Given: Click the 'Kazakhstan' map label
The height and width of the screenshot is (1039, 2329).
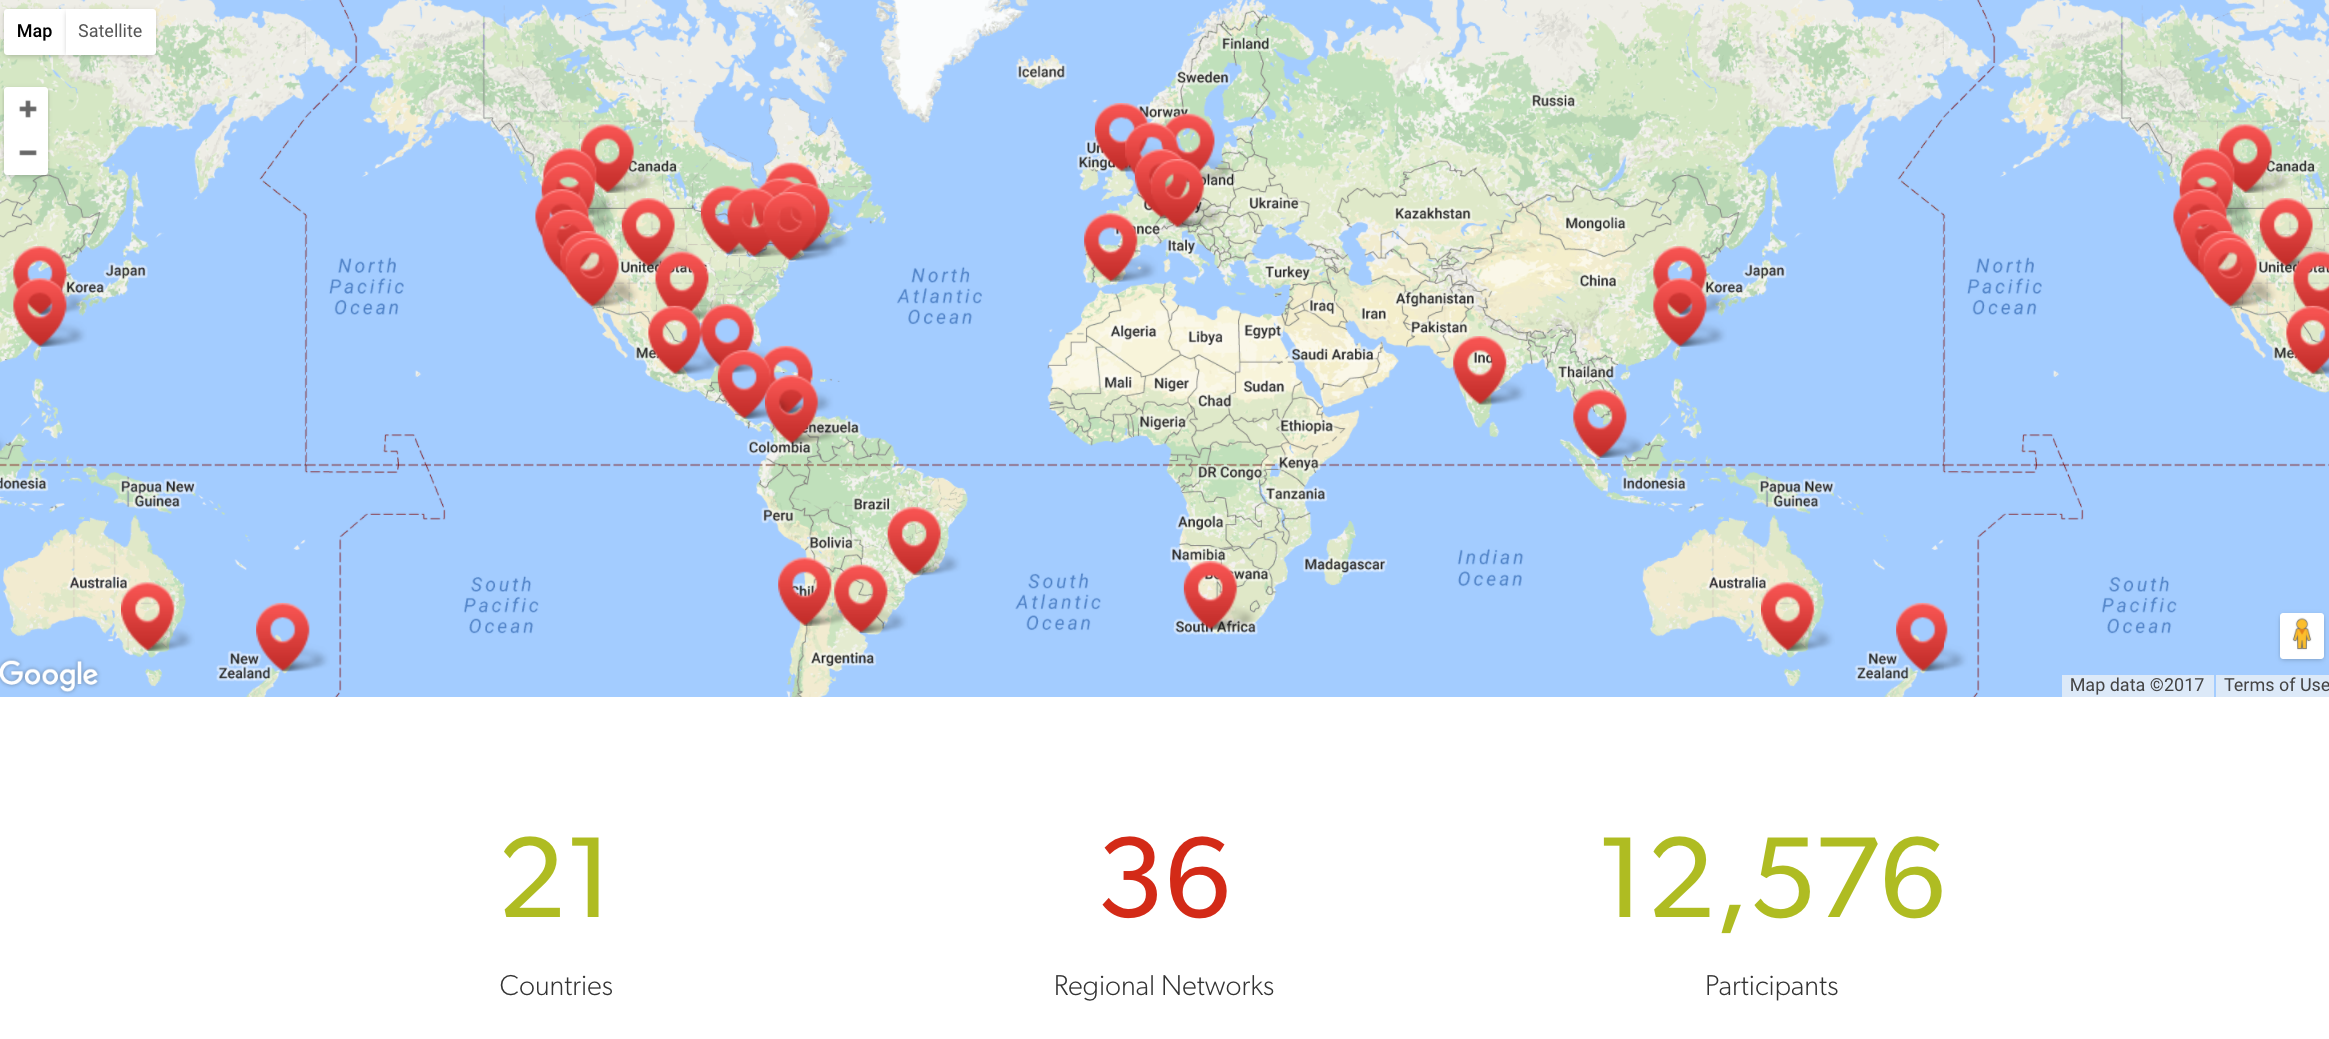Looking at the screenshot, I should 1432,214.
